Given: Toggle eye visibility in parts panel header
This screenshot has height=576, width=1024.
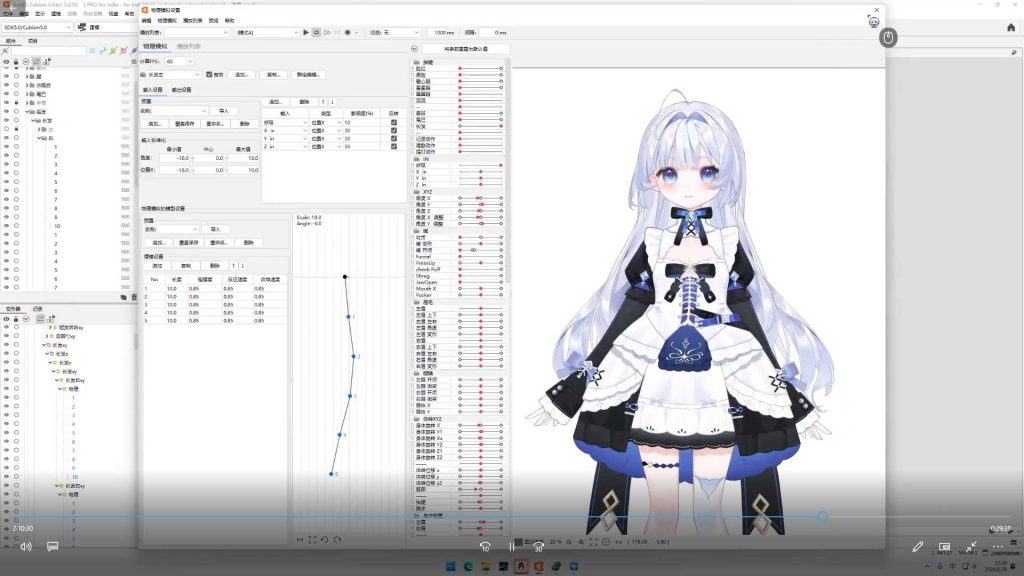Looking at the screenshot, I should [x=7, y=61].
